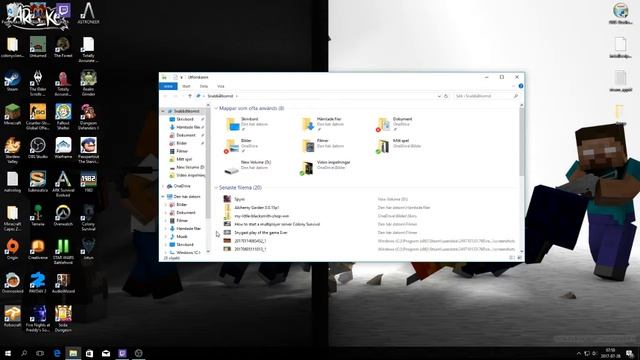Viewport: 640px width, 360px height.
Task: Open Explorer help question mark button
Action: click(x=521, y=86)
